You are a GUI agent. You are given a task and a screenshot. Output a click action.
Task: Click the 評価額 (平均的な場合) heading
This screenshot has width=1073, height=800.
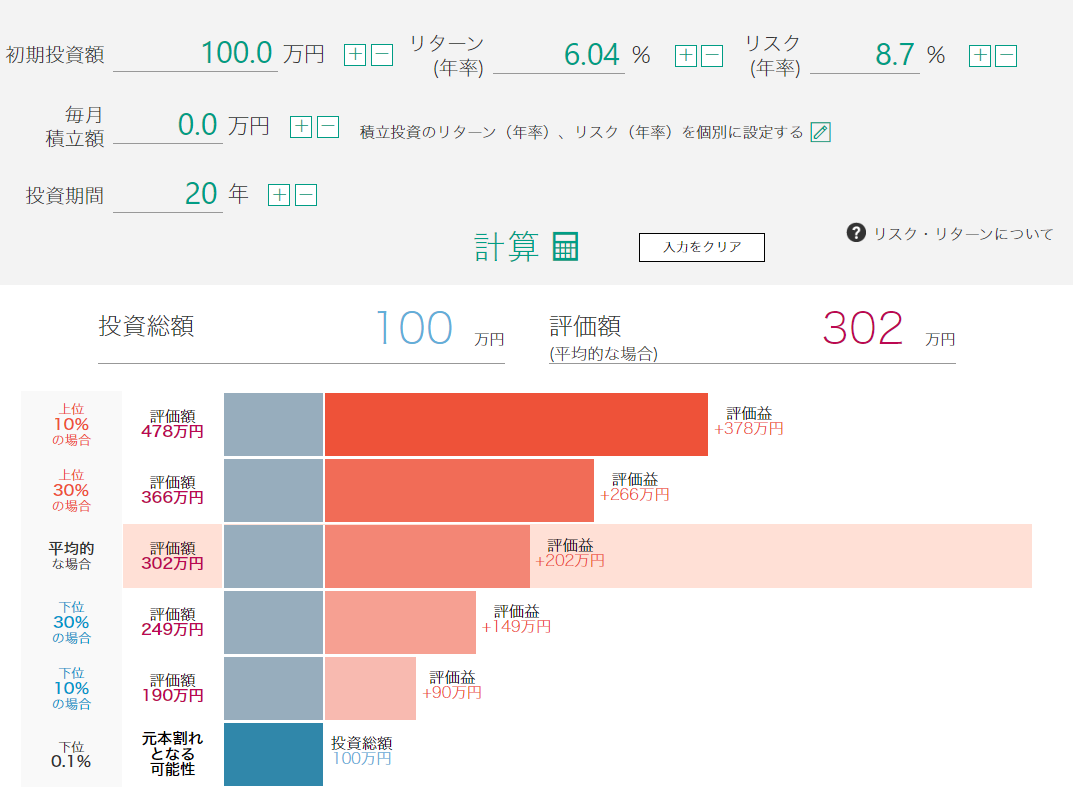tap(603, 337)
